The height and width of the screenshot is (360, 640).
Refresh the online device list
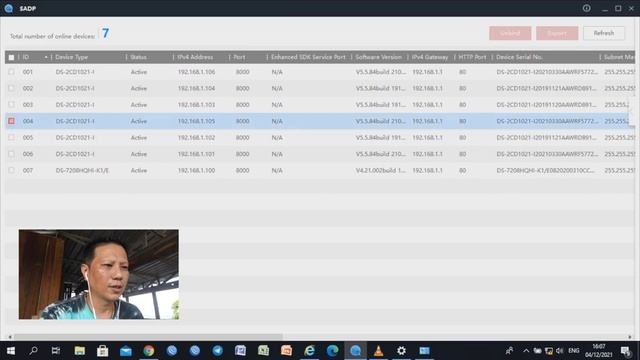pos(604,33)
